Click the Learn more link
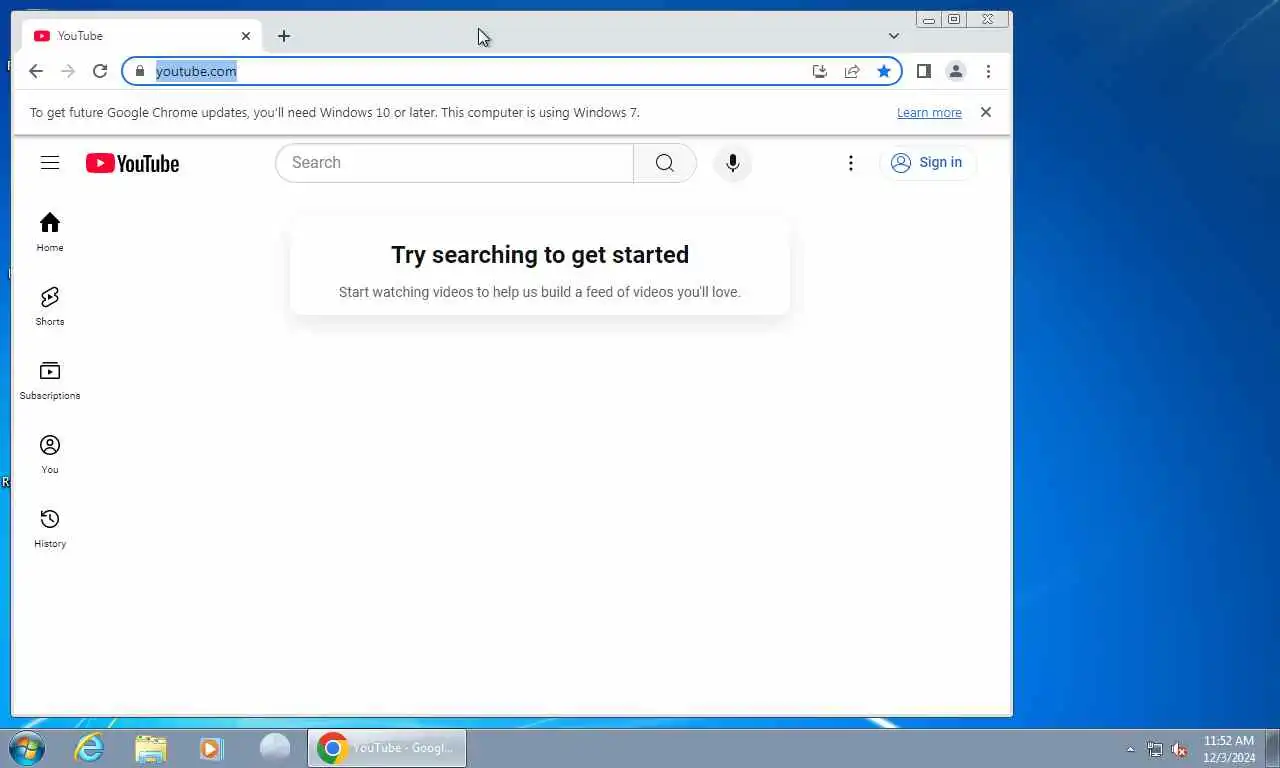The height and width of the screenshot is (768, 1280). coord(929,113)
